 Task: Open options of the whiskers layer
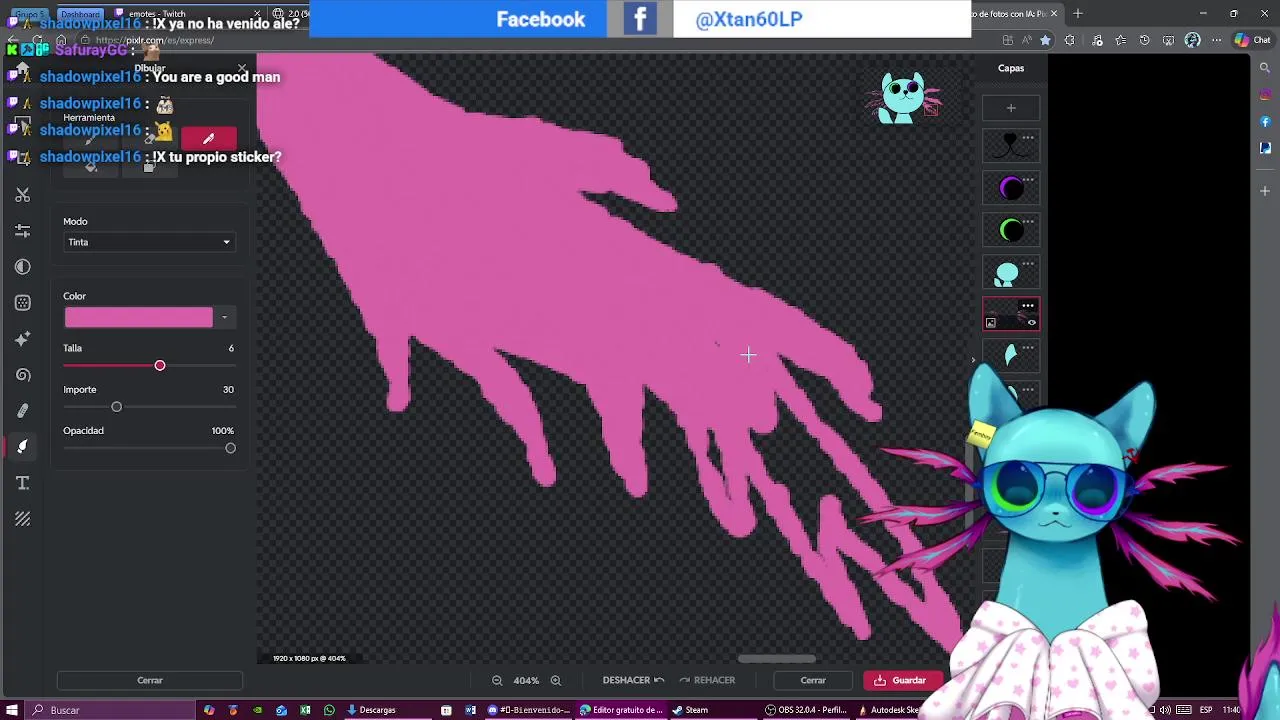[1028, 137]
